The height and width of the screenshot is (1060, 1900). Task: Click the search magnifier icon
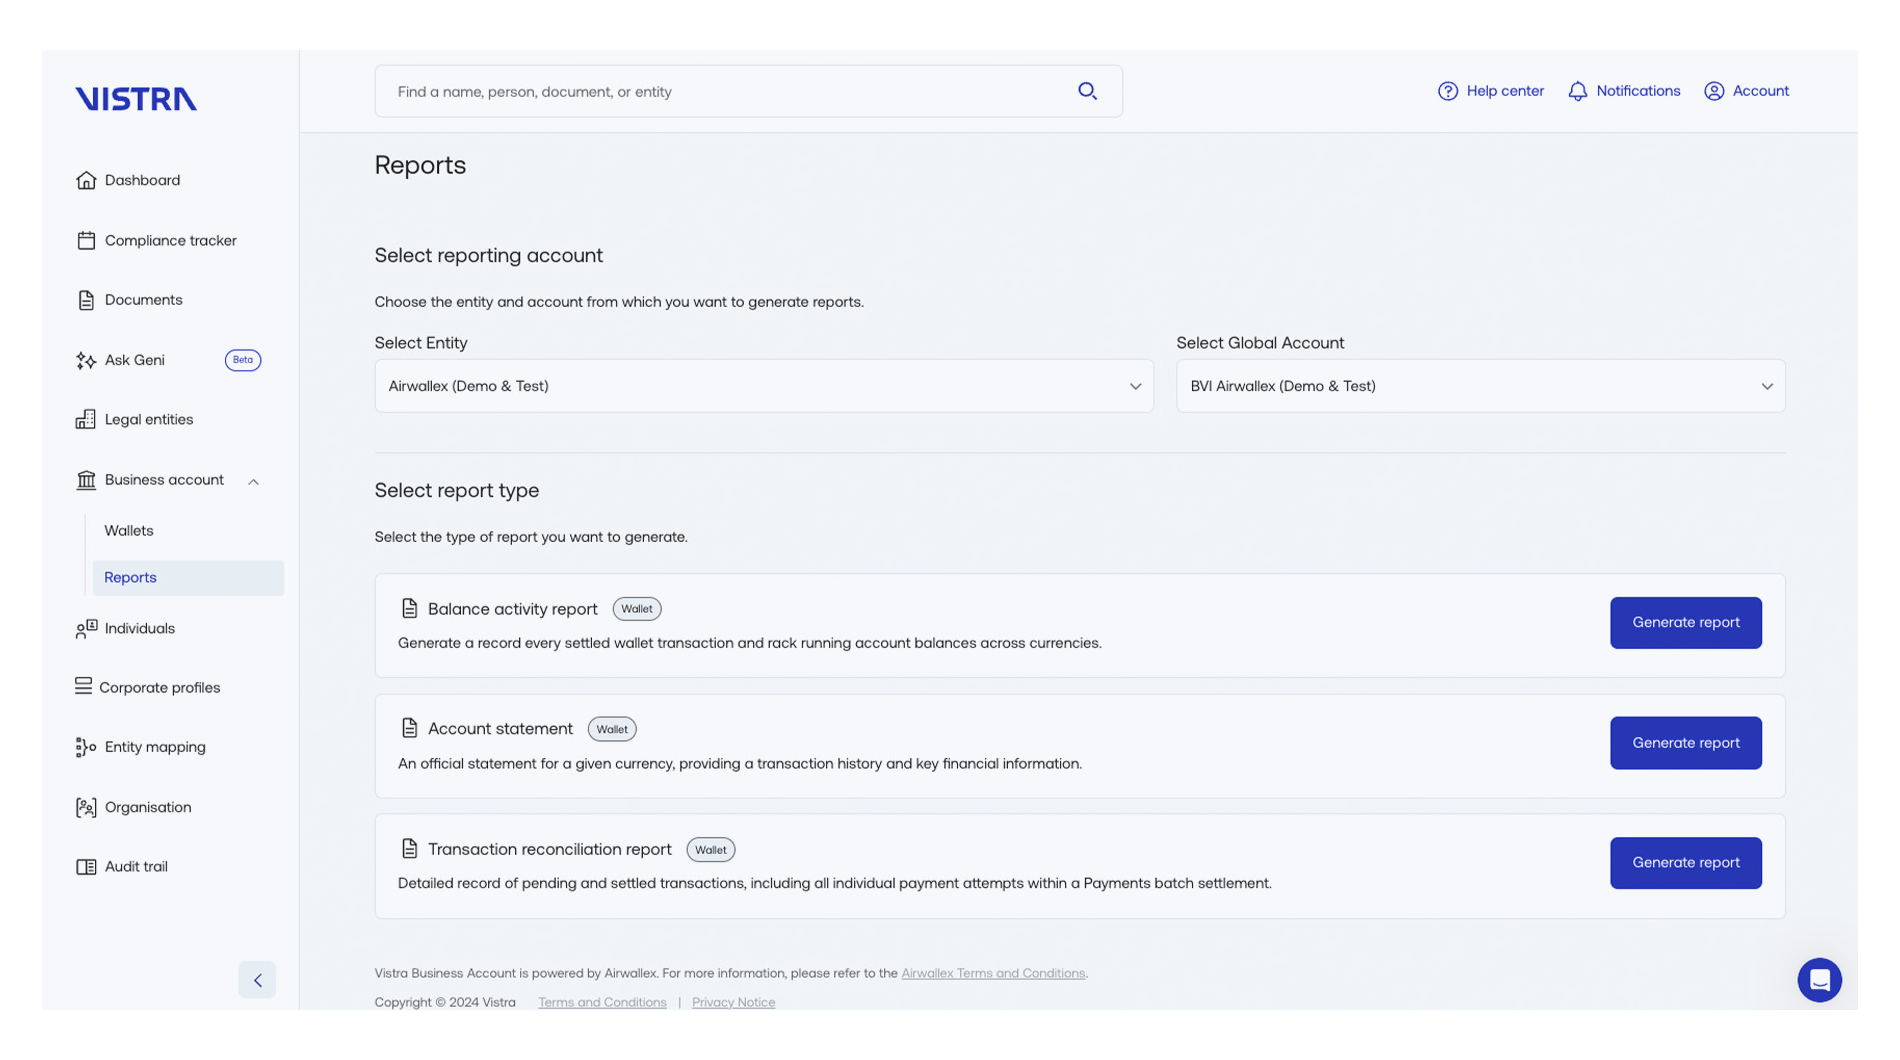pos(1087,92)
